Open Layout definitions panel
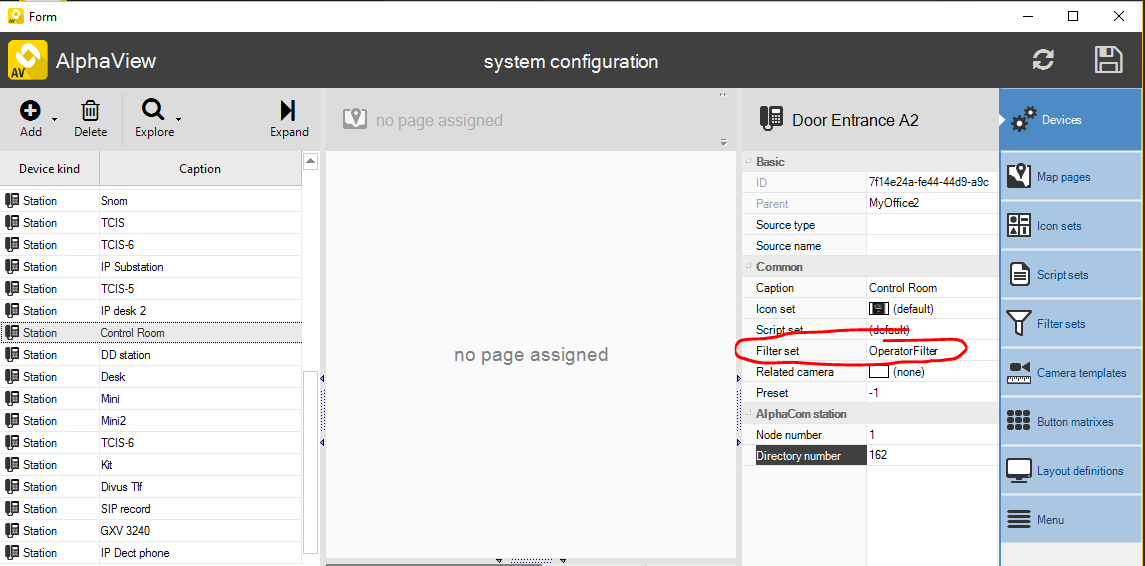This screenshot has height=566, width=1145. [x=1070, y=471]
